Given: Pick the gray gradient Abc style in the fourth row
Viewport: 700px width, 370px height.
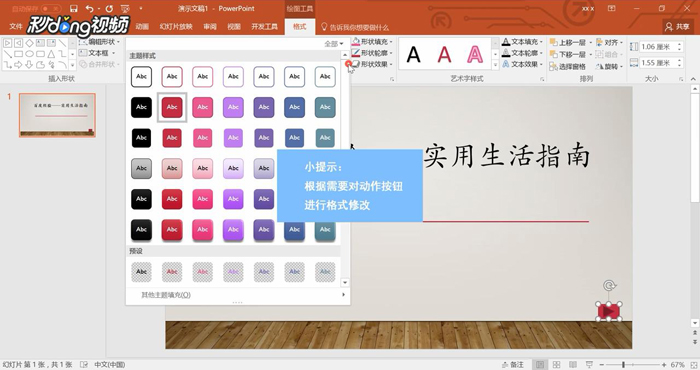Looking at the screenshot, I should 142,168.
